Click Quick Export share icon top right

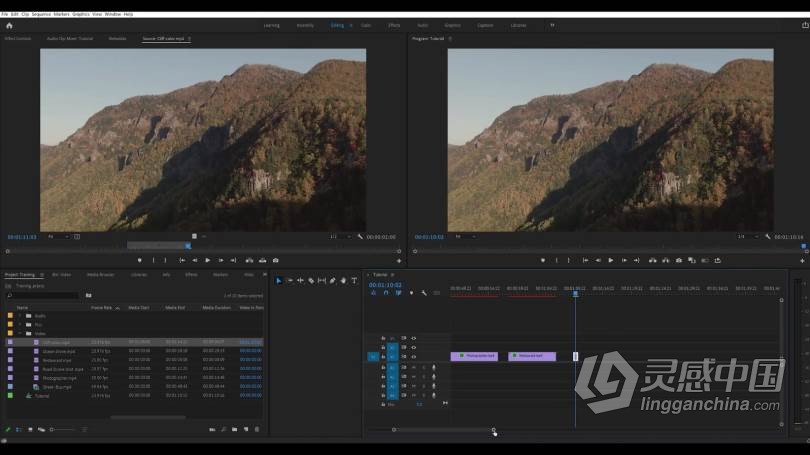tap(805, 25)
